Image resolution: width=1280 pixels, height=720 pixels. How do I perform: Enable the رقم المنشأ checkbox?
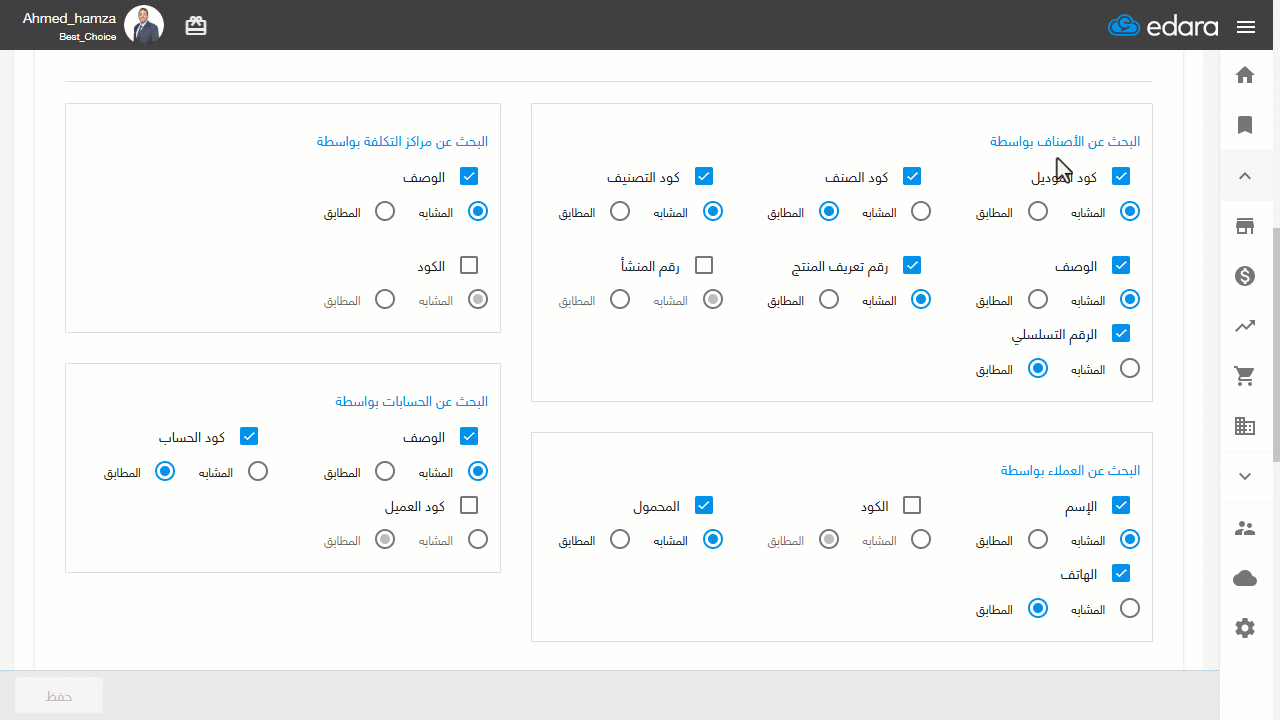[704, 265]
